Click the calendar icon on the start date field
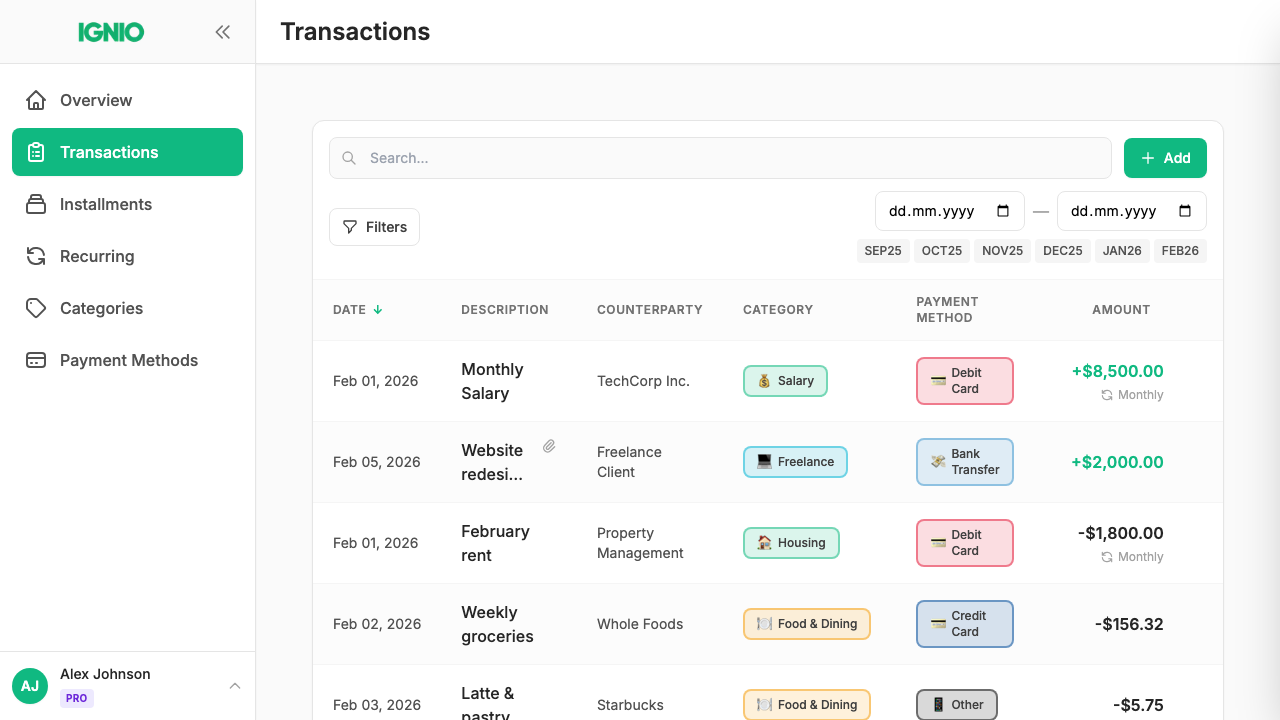The width and height of the screenshot is (1280, 720). point(1005,211)
